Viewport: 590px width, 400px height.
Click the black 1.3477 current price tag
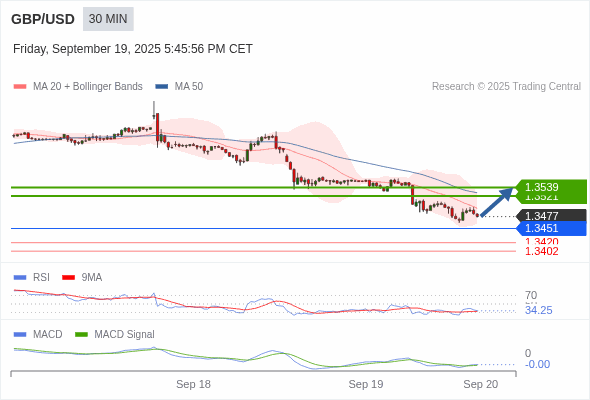pyautogui.click(x=551, y=216)
